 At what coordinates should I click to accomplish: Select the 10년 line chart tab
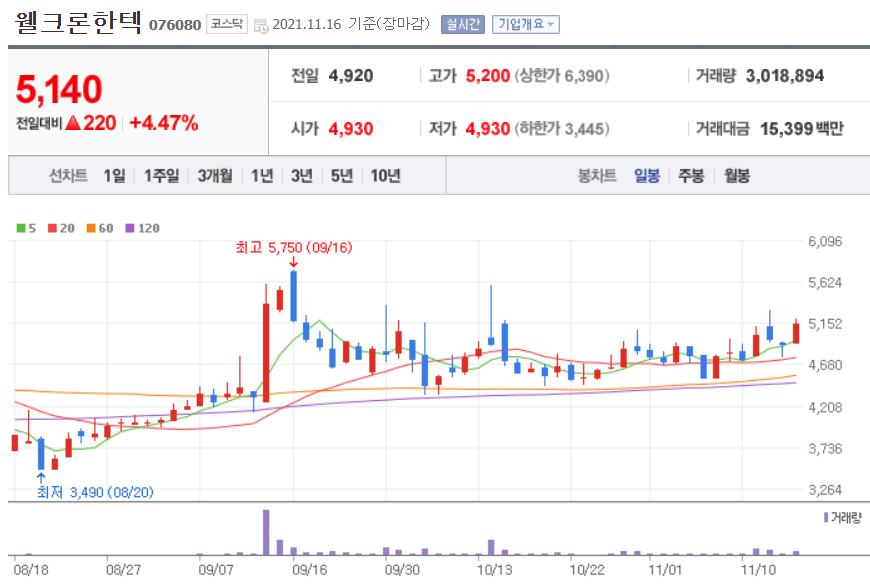[386, 176]
